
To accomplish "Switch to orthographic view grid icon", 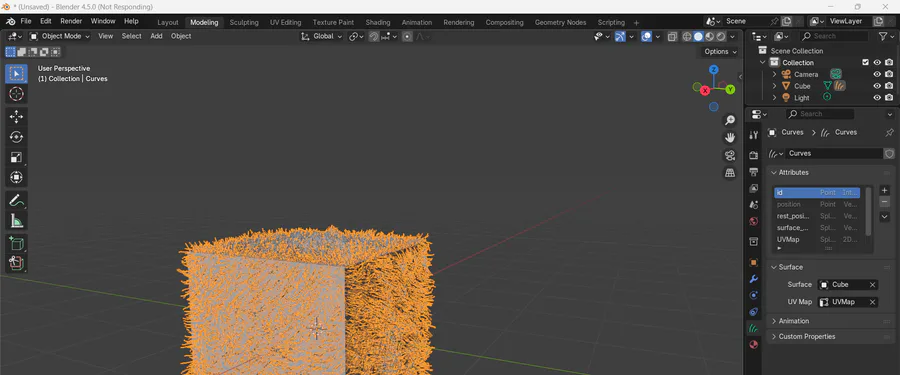I will coord(730,173).
